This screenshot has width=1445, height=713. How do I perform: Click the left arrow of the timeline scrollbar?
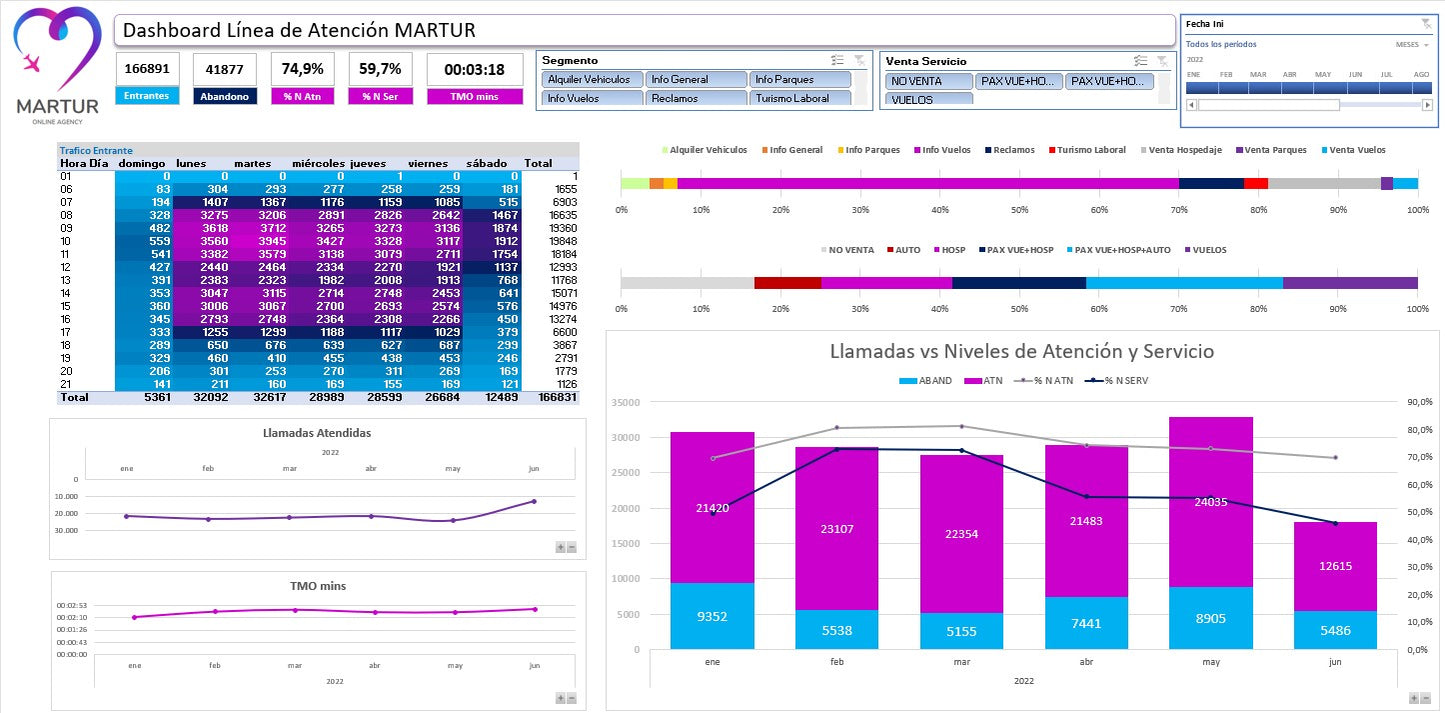click(1190, 104)
